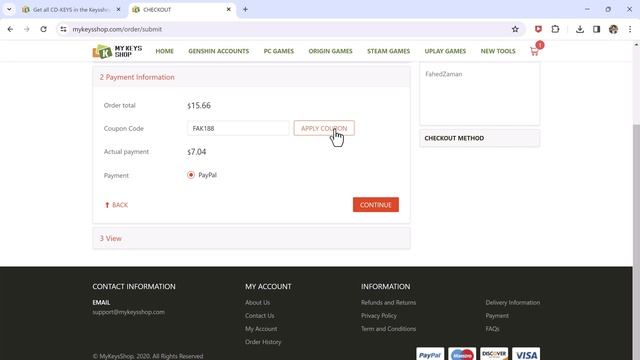Expand the 2 Payment Information section header
Viewport: 640px width, 360px height.
(x=251, y=77)
